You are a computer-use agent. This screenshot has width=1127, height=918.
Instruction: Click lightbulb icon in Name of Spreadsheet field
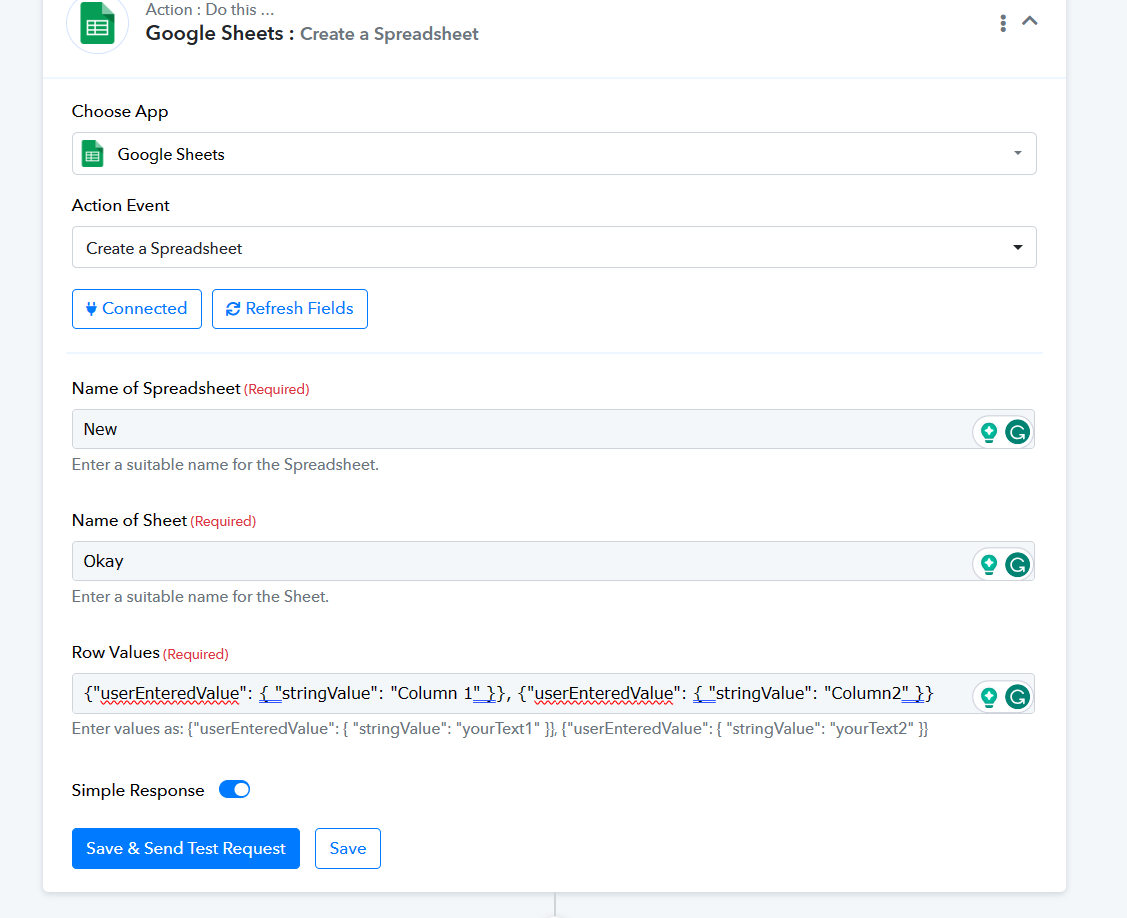[x=989, y=432]
